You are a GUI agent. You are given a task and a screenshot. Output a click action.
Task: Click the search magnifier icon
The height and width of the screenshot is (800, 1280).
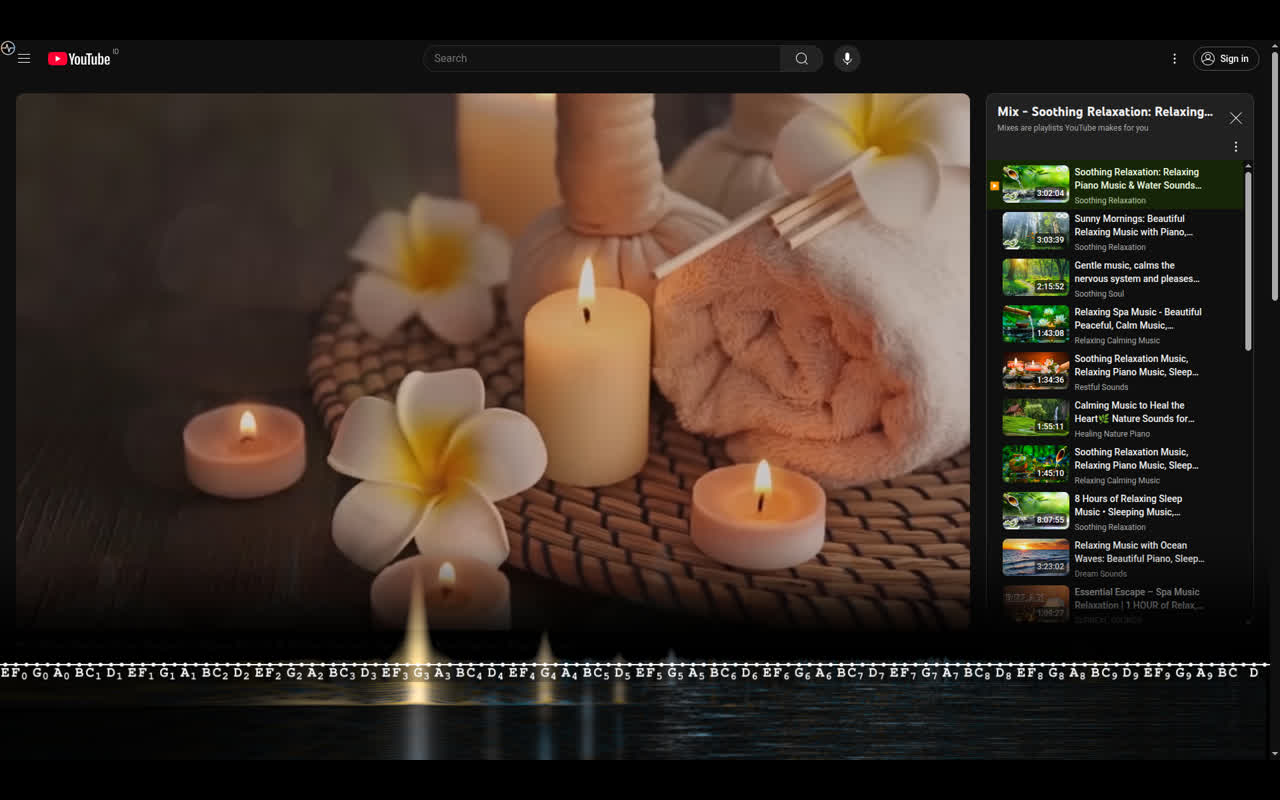point(801,58)
